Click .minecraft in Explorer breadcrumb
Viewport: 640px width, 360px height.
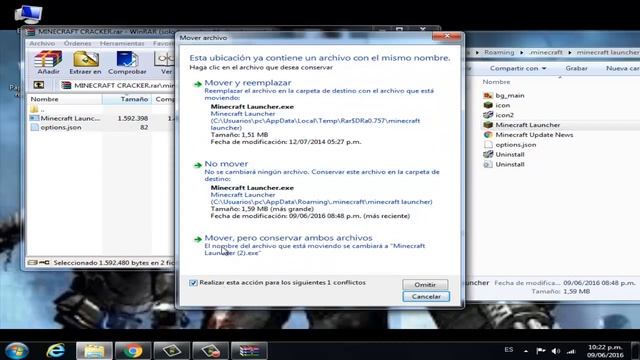pyautogui.click(x=546, y=52)
